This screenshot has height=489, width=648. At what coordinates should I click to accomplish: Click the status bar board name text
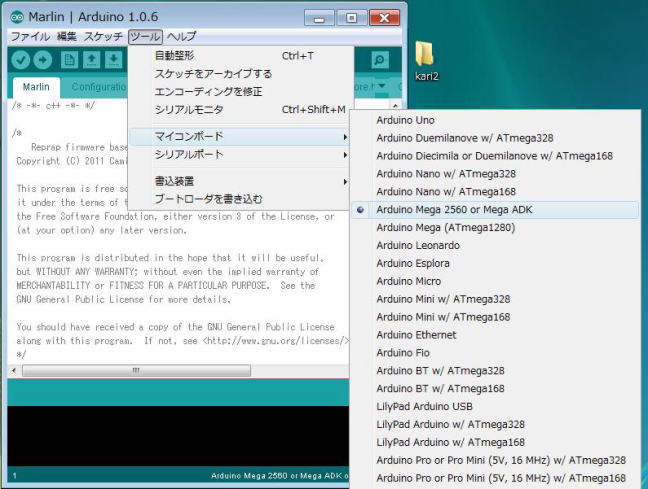click(279, 476)
